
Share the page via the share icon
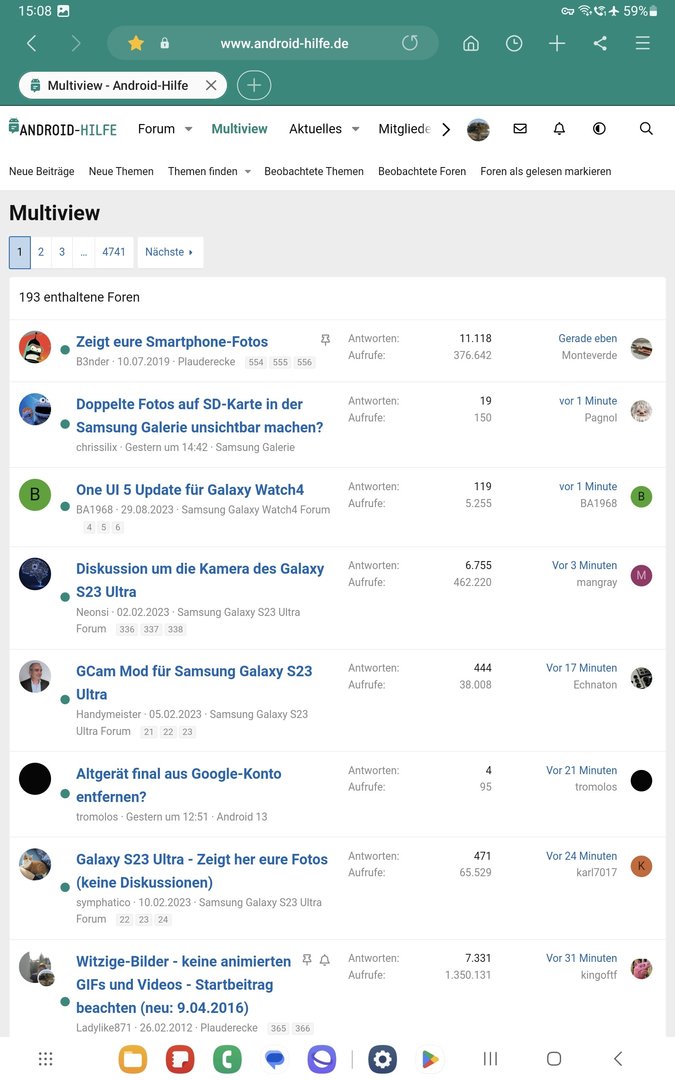click(x=600, y=43)
